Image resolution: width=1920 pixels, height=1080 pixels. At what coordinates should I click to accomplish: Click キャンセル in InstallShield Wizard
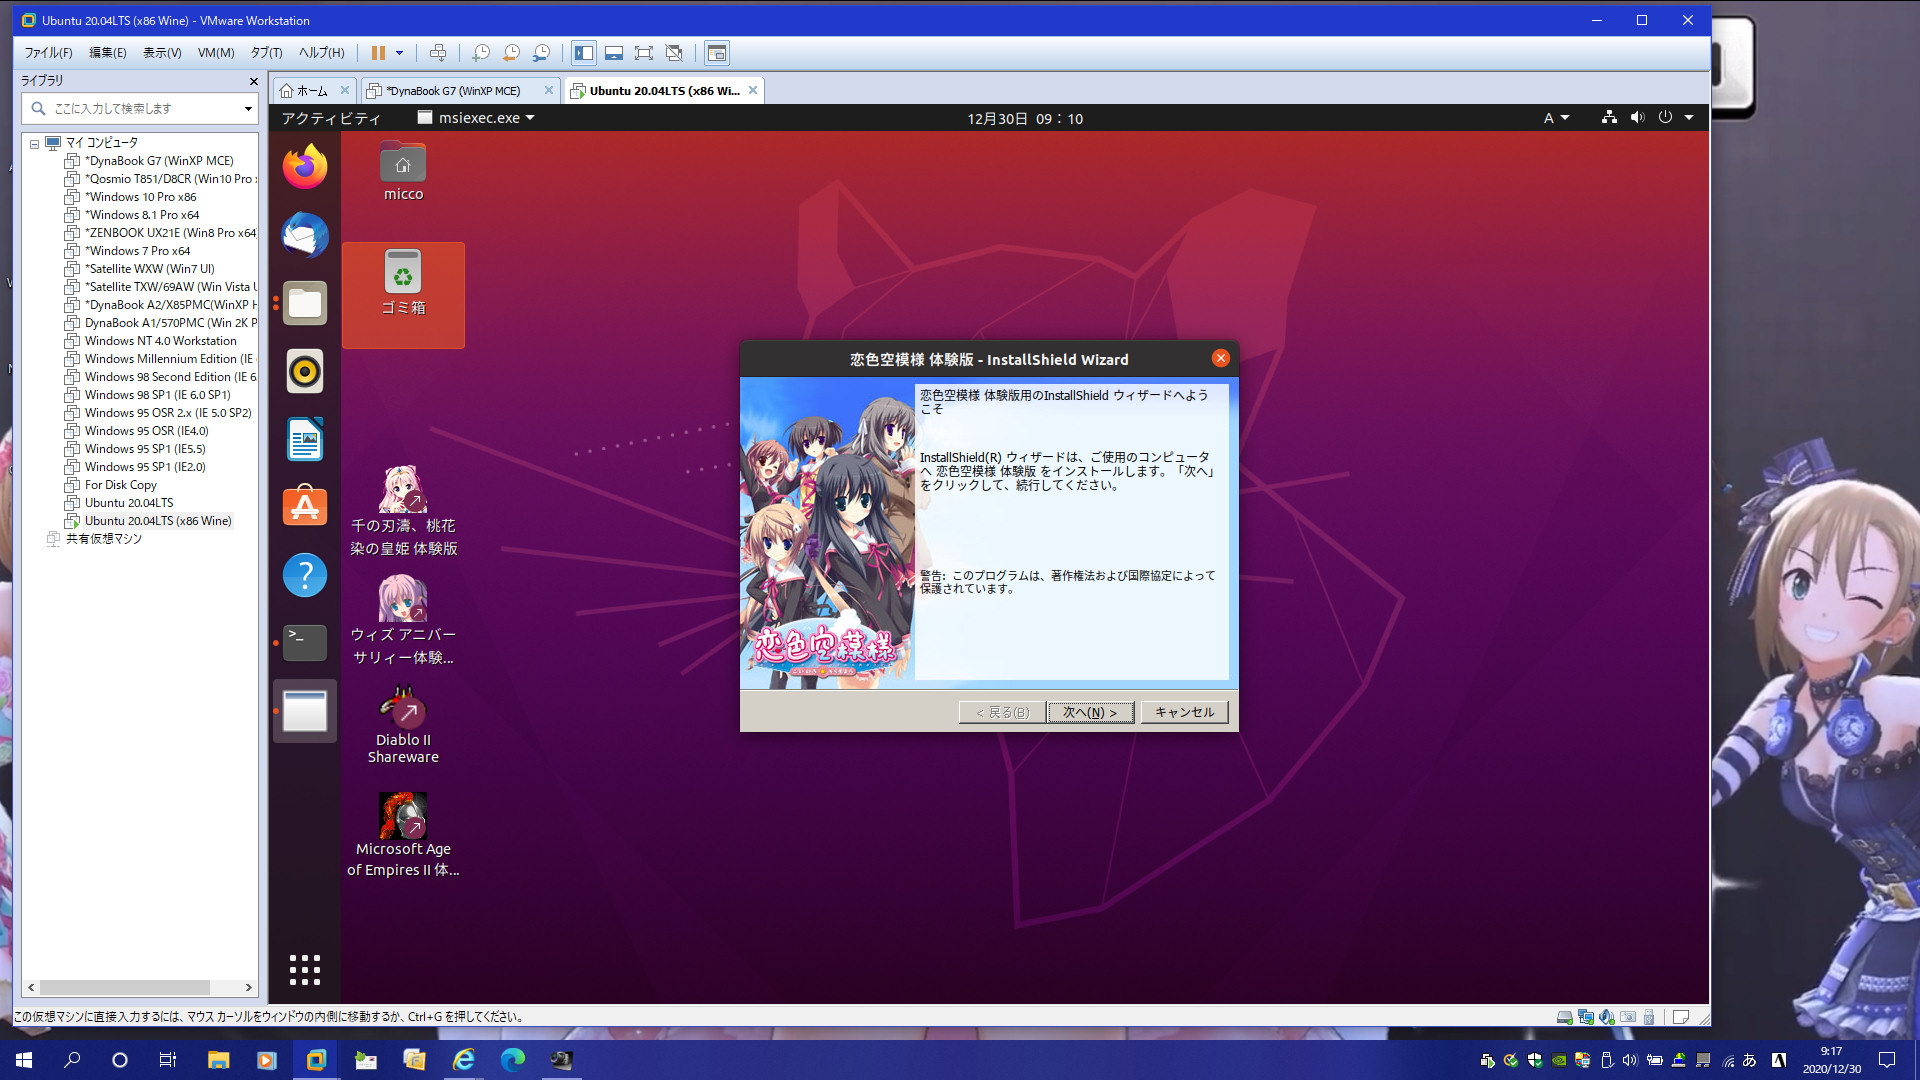(1184, 712)
